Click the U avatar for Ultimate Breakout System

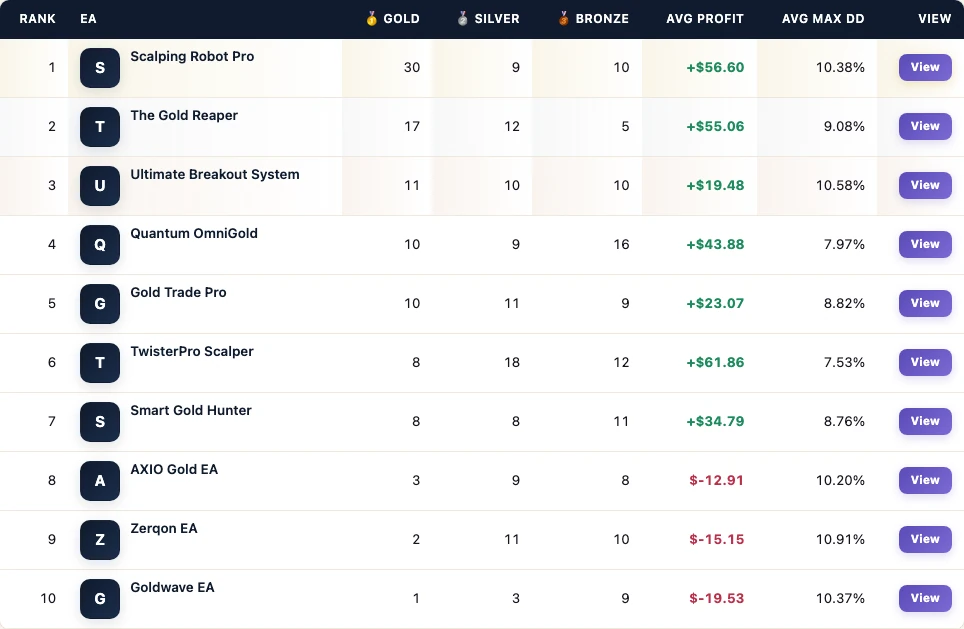coord(100,186)
